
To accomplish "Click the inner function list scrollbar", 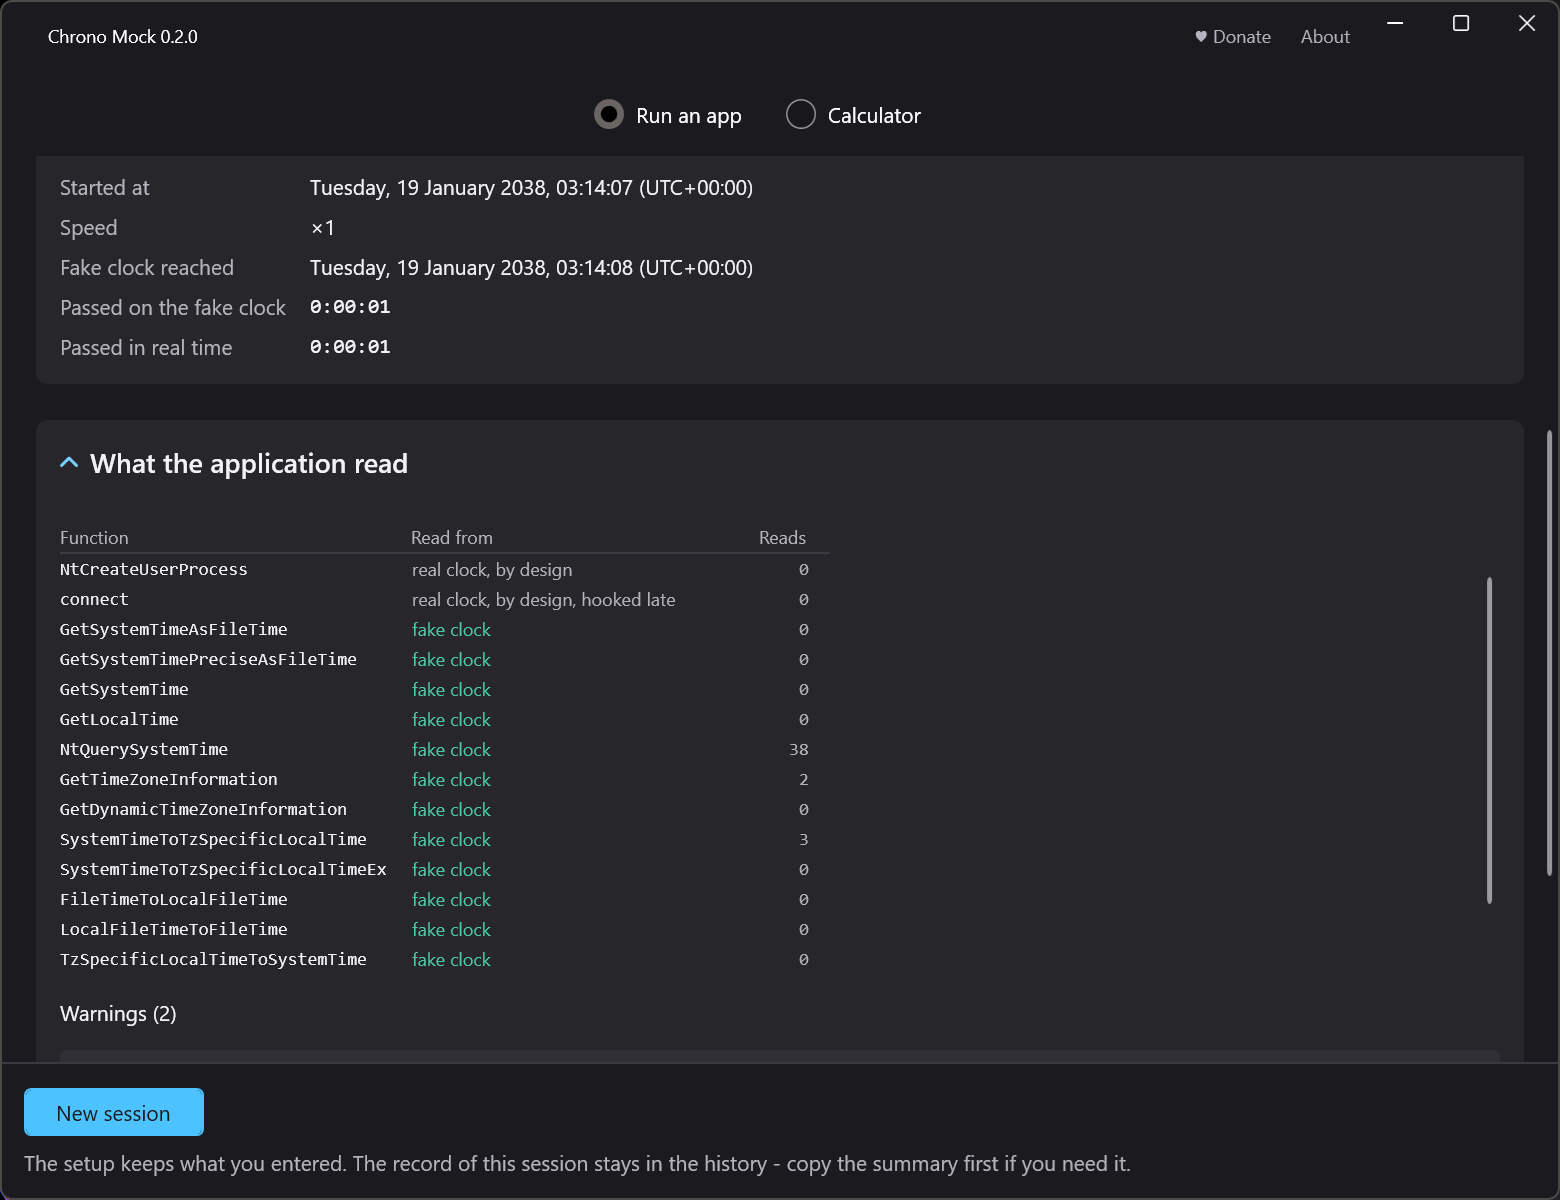I will click(x=1489, y=740).
